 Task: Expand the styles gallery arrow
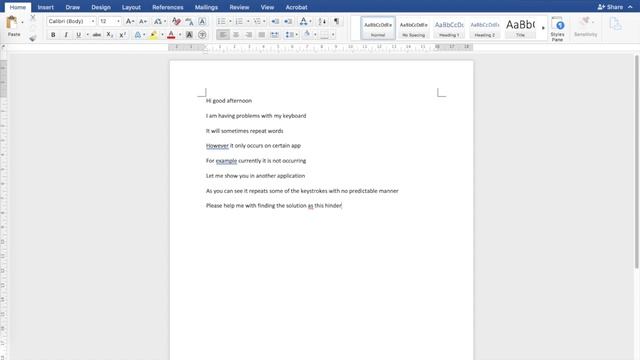(x=543, y=28)
